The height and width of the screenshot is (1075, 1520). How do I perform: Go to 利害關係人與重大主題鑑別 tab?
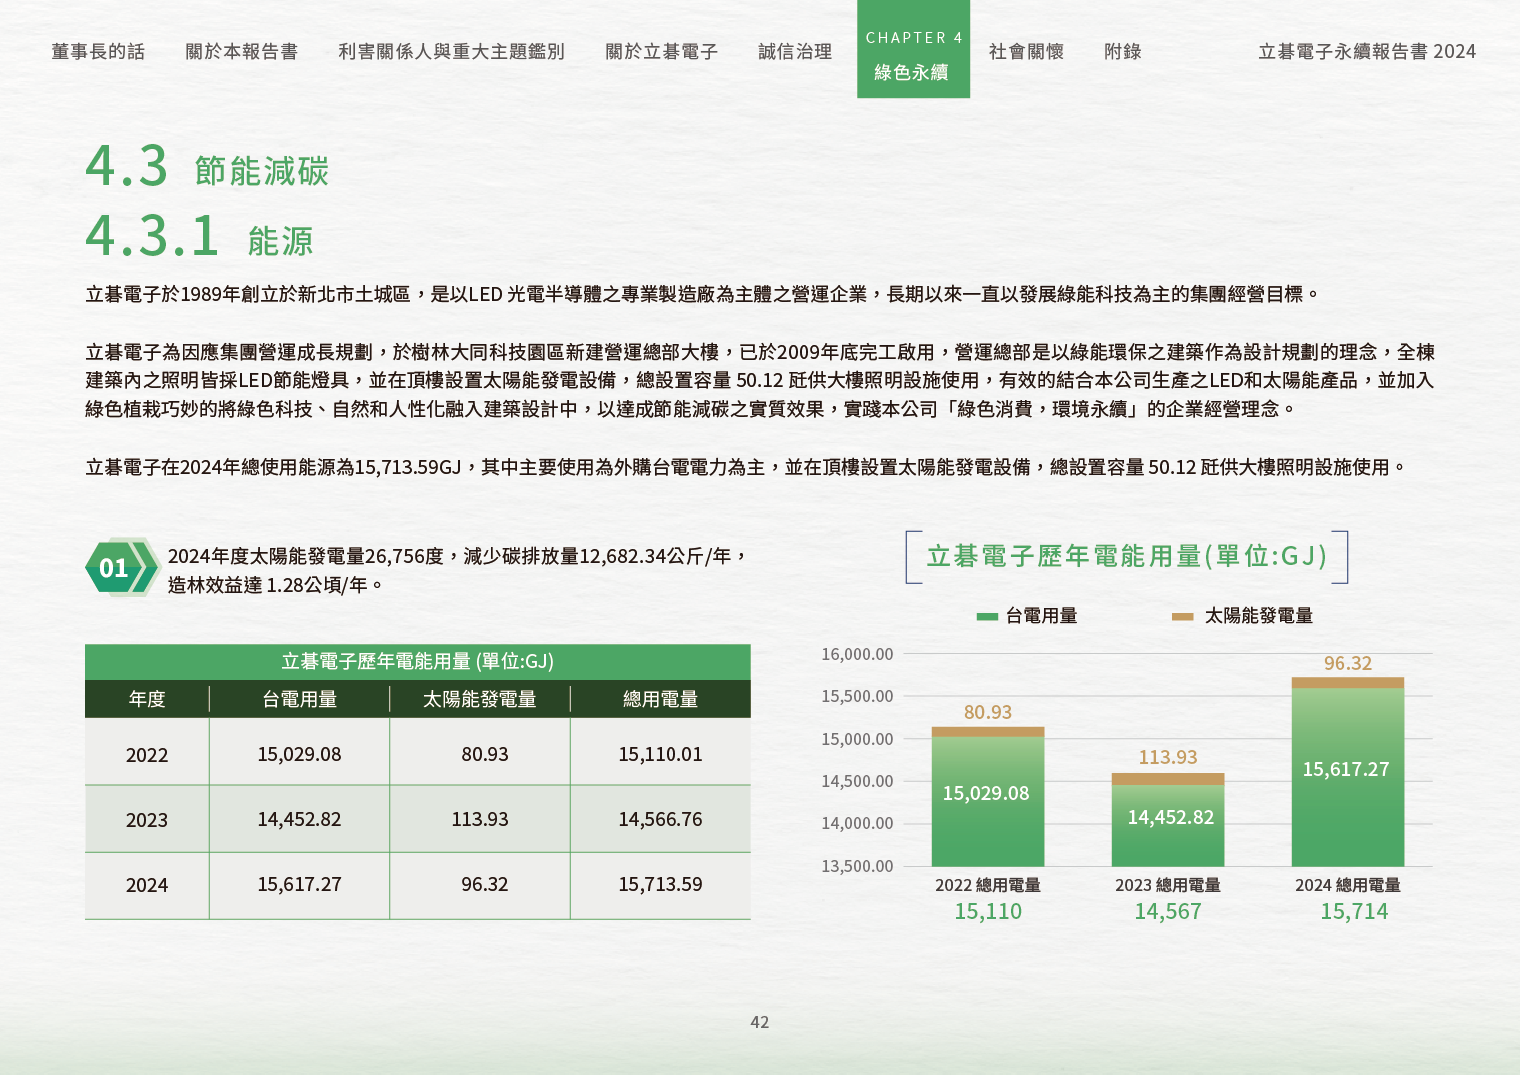451,52
